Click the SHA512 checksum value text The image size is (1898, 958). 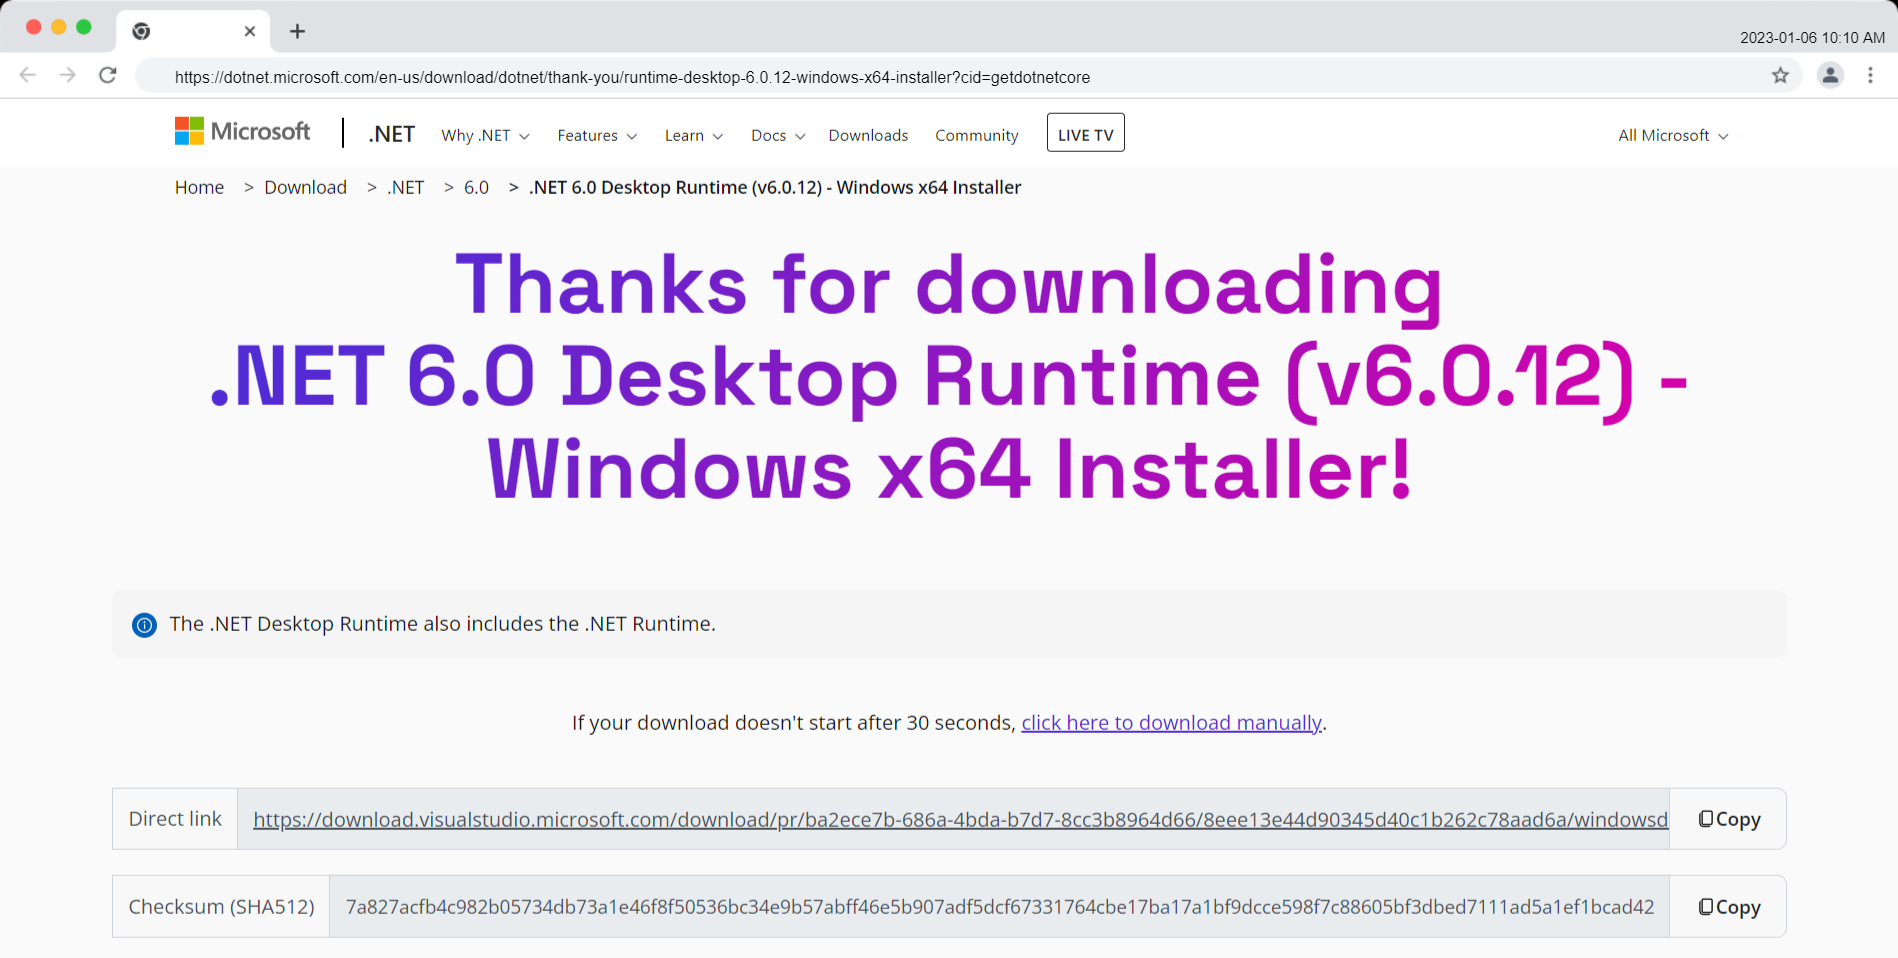point(1000,907)
